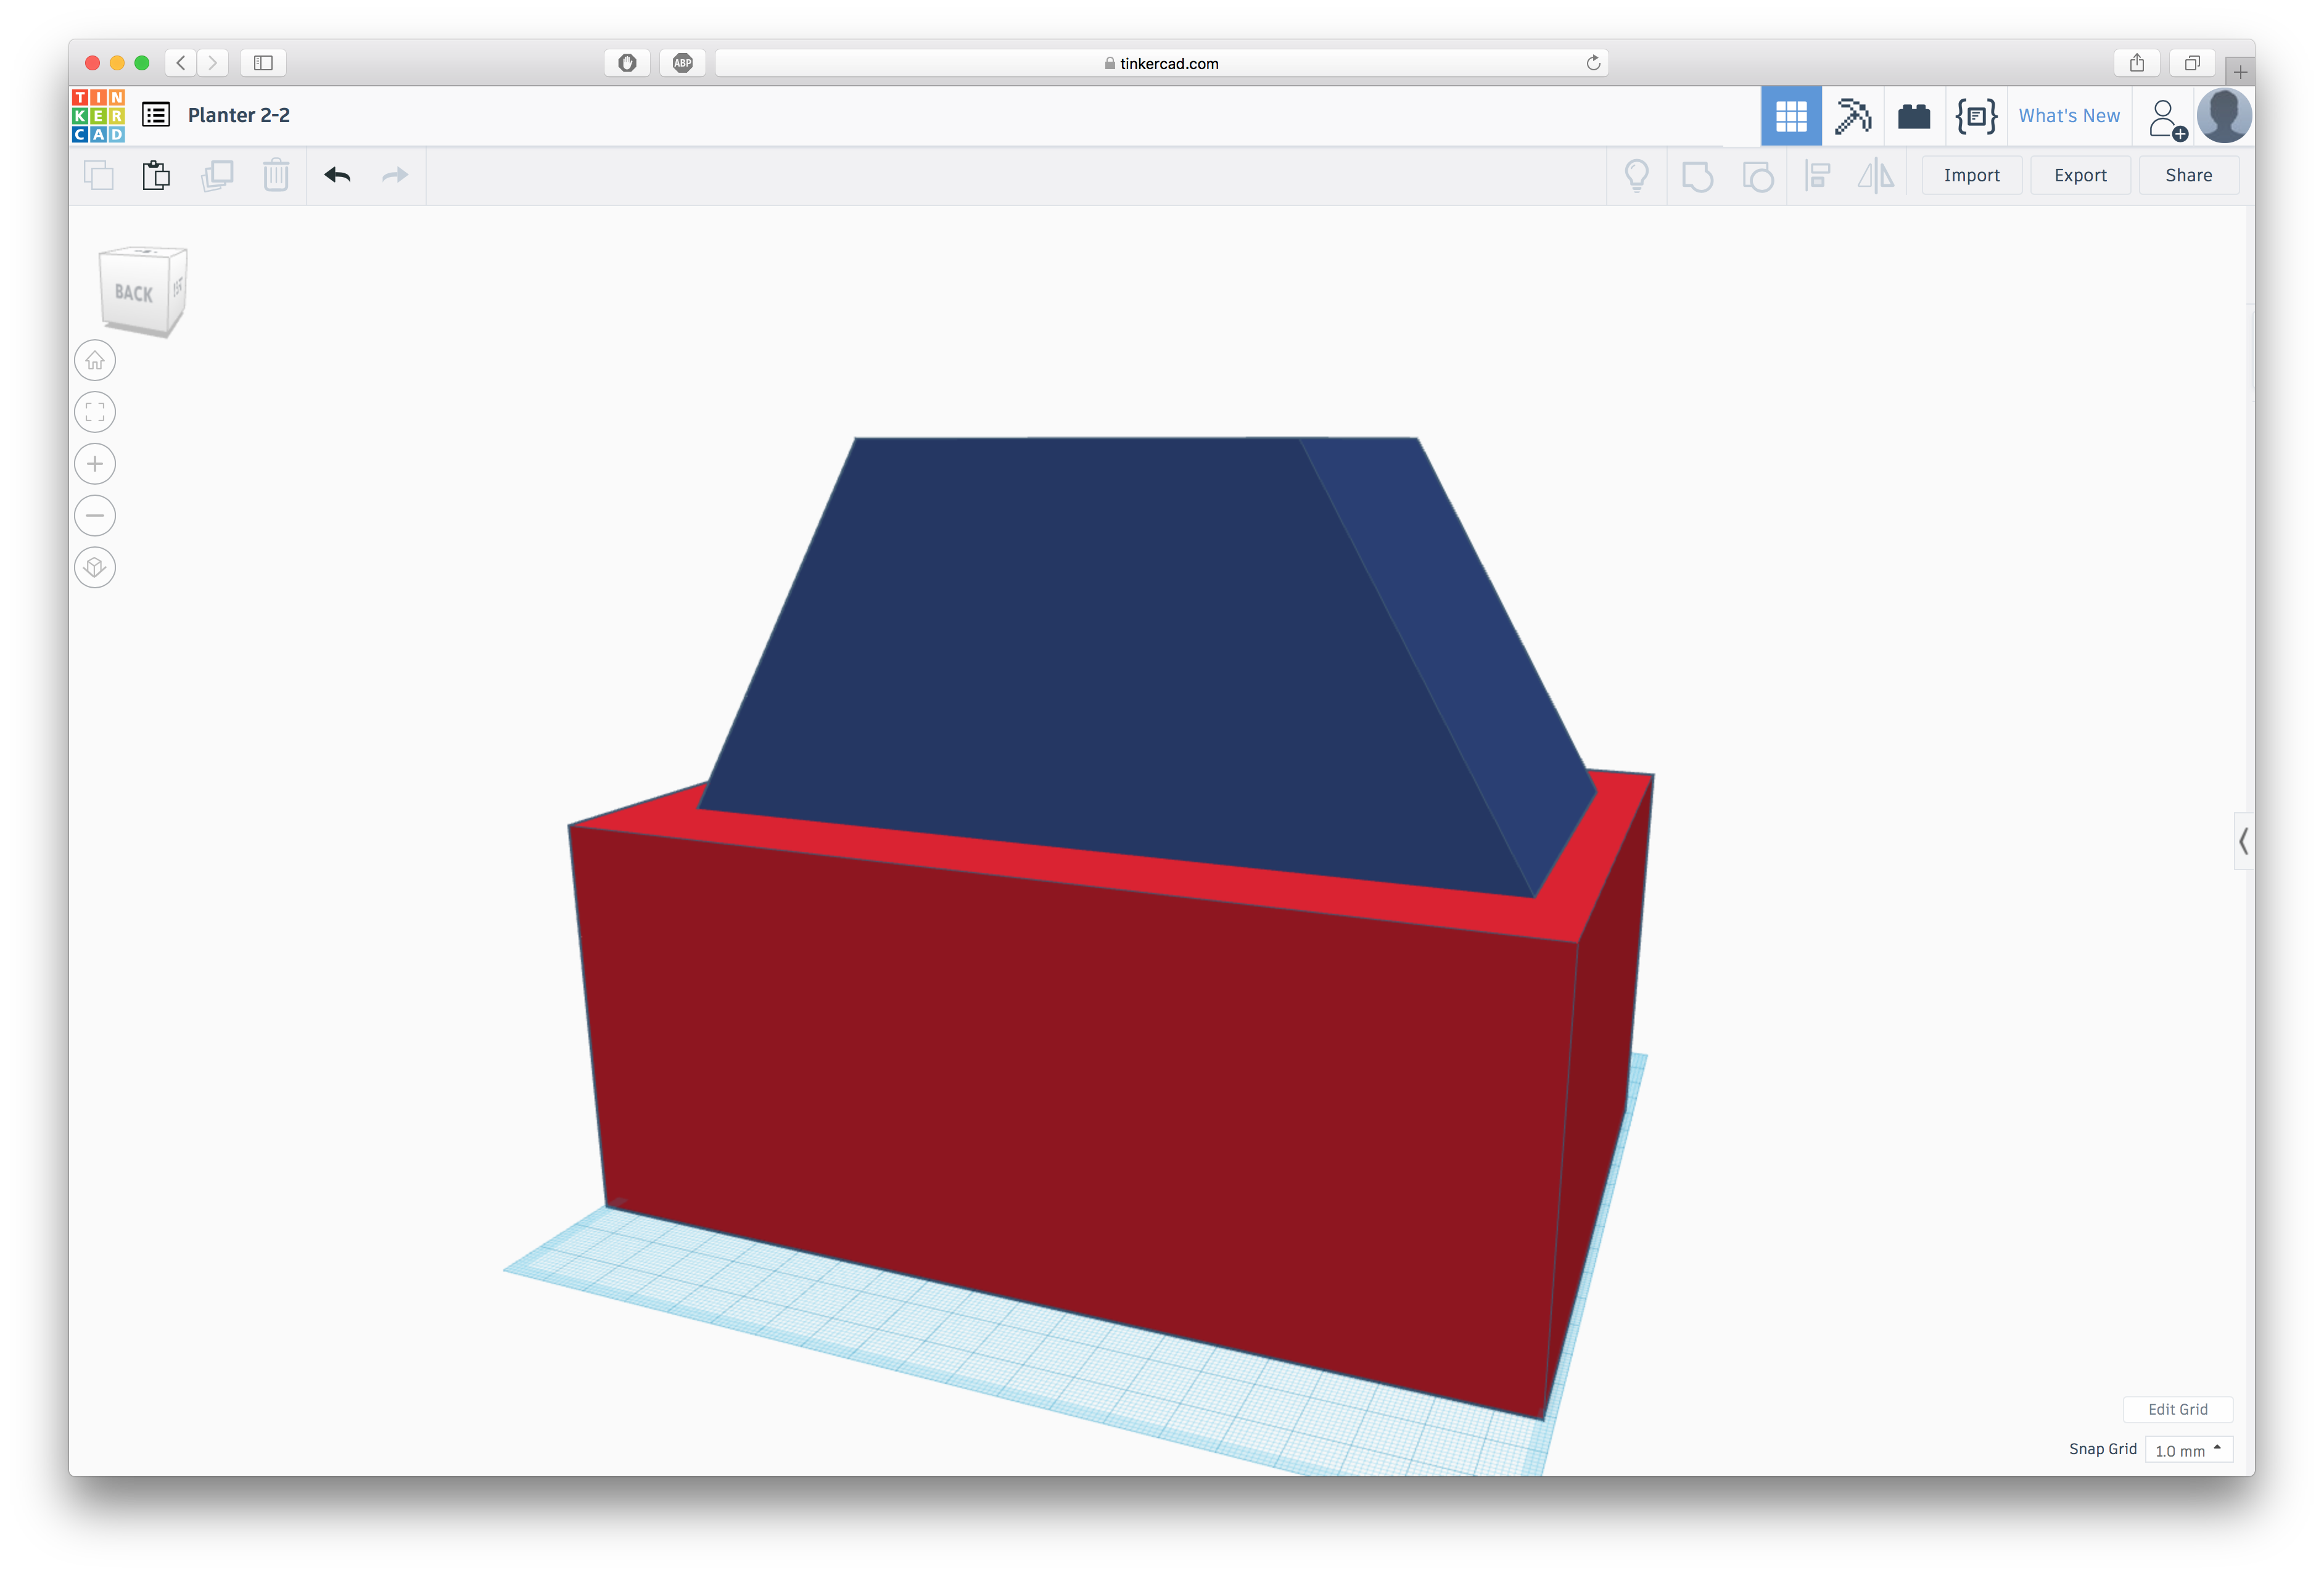
Task: Click the Align tool icon
Action: [x=1817, y=176]
